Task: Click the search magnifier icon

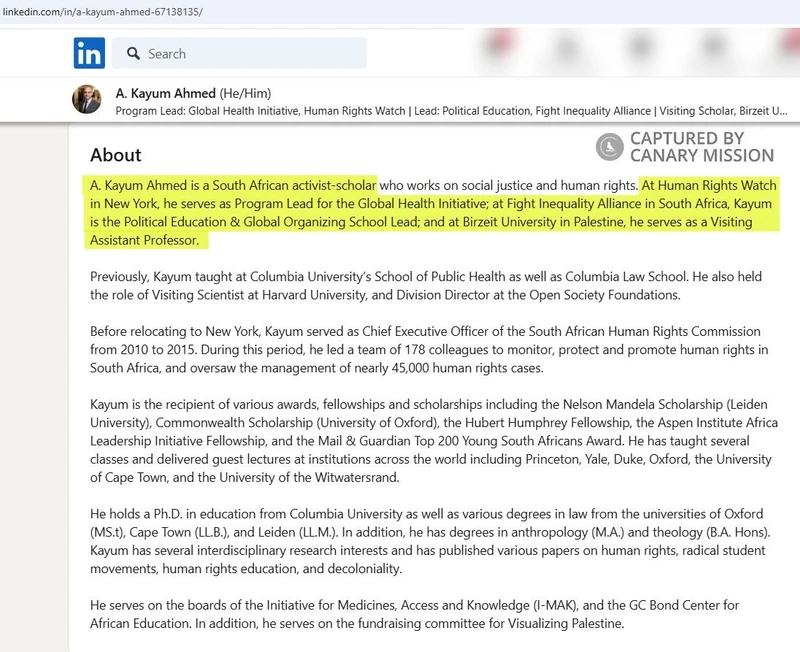Action: 133,54
